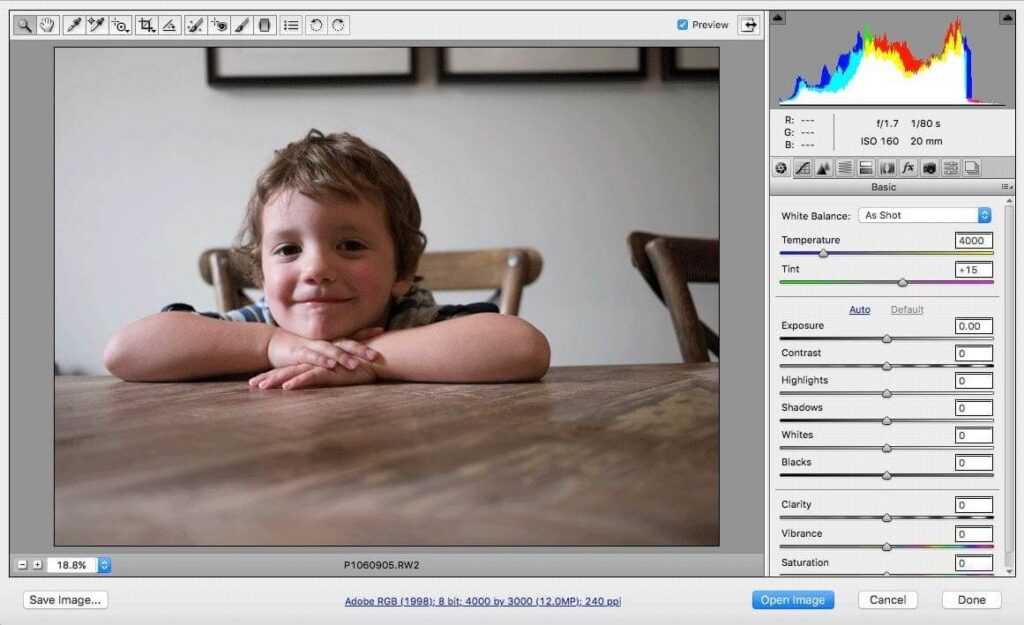
Task: Open the Effects panel tab
Action: (x=909, y=167)
